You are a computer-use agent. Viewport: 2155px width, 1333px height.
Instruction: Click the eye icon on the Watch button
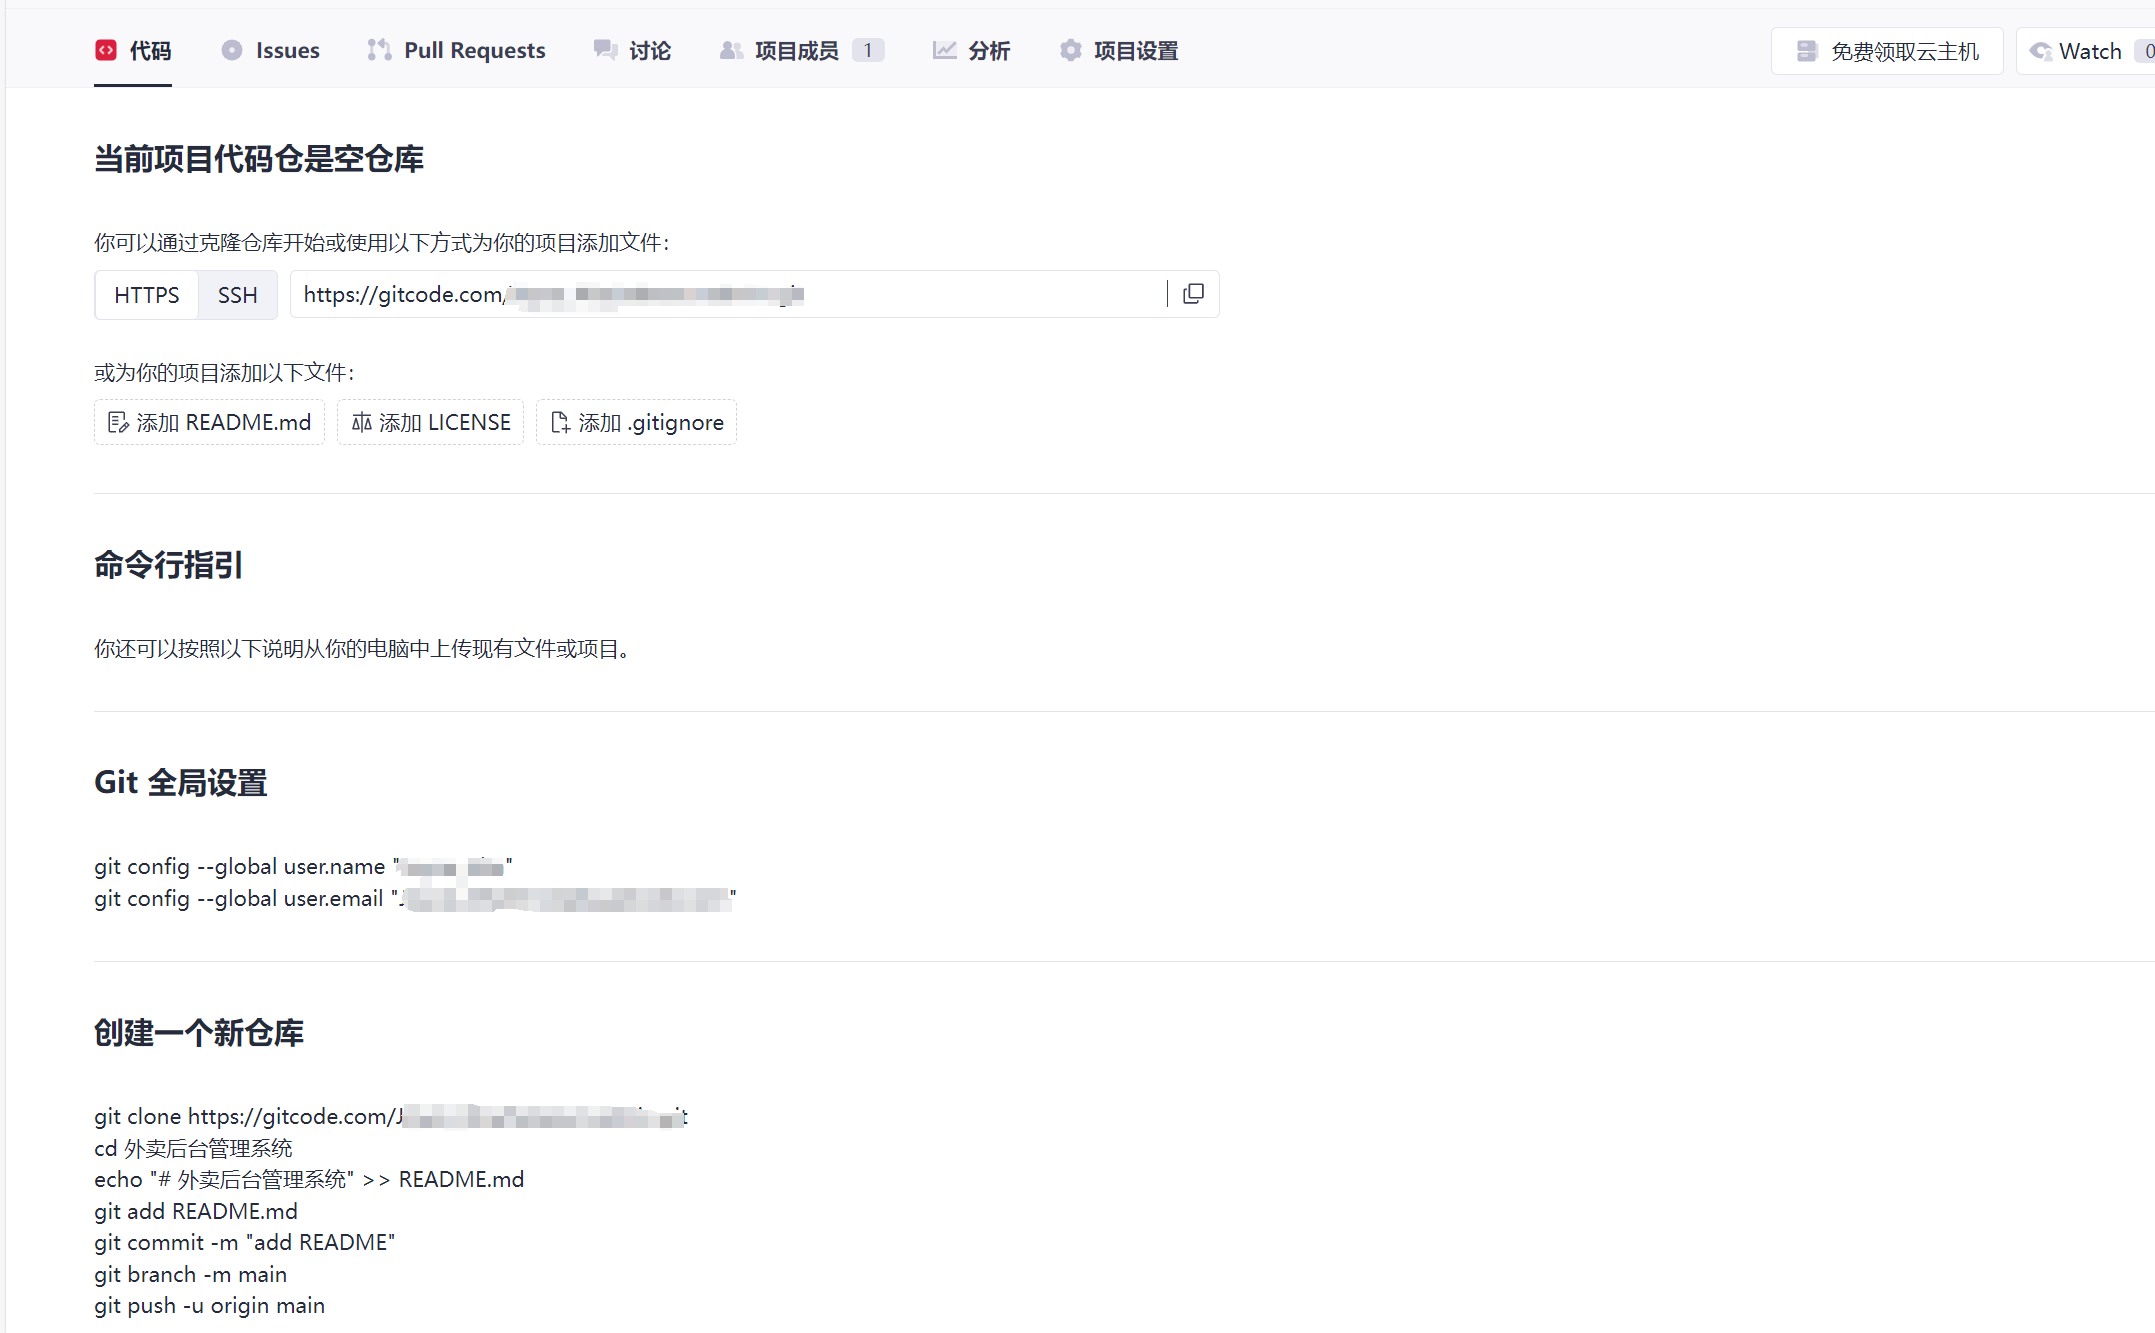[2041, 50]
